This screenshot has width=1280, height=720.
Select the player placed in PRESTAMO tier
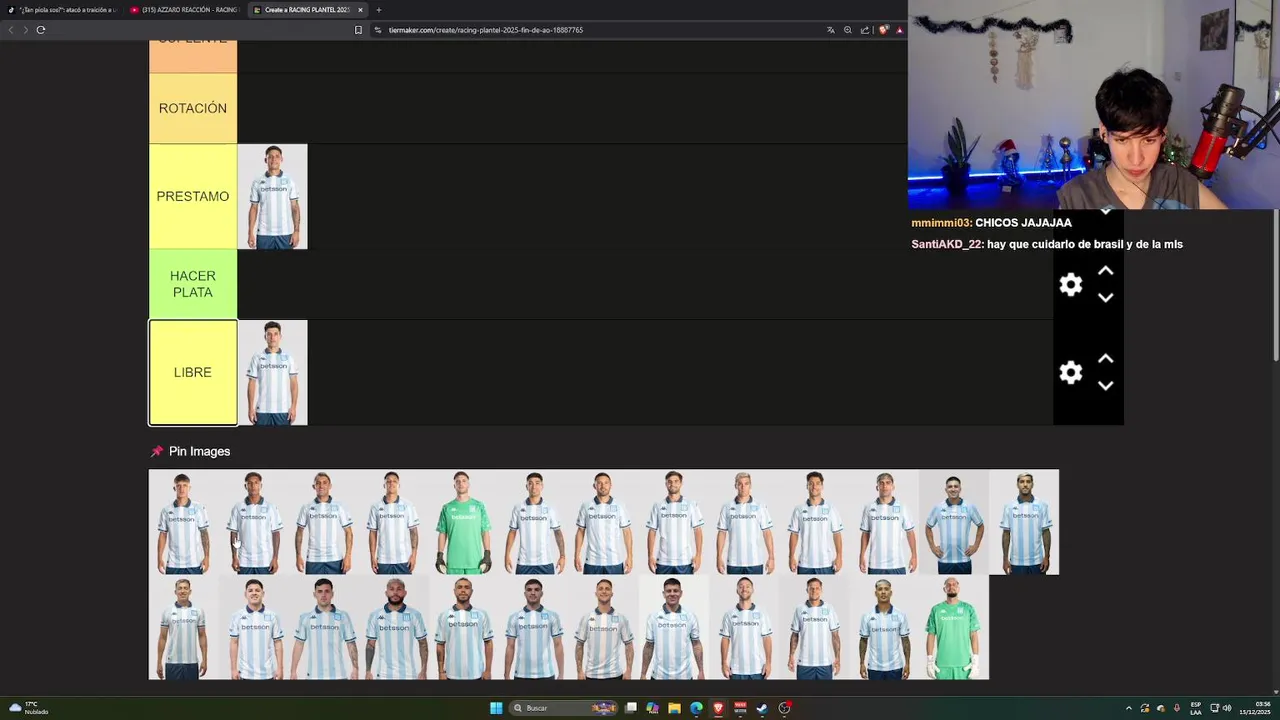pyautogui.click(x=273, y=197)
